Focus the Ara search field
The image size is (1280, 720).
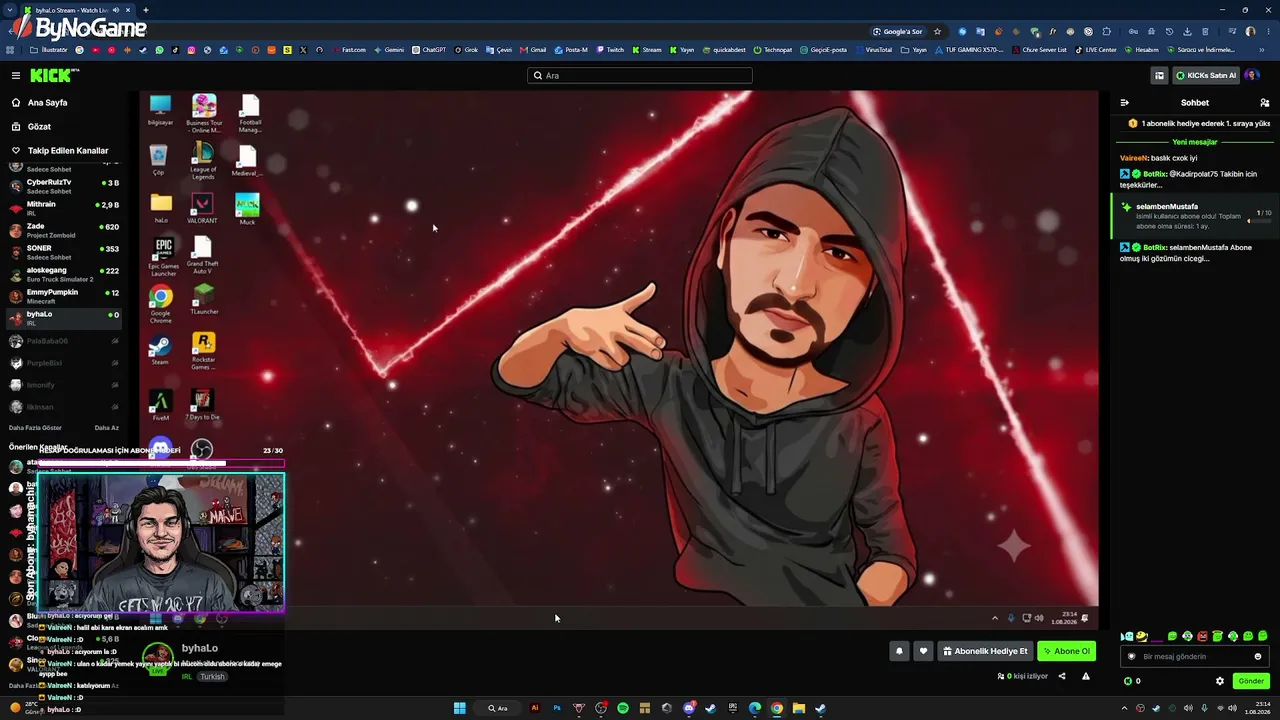click(640, 75)
